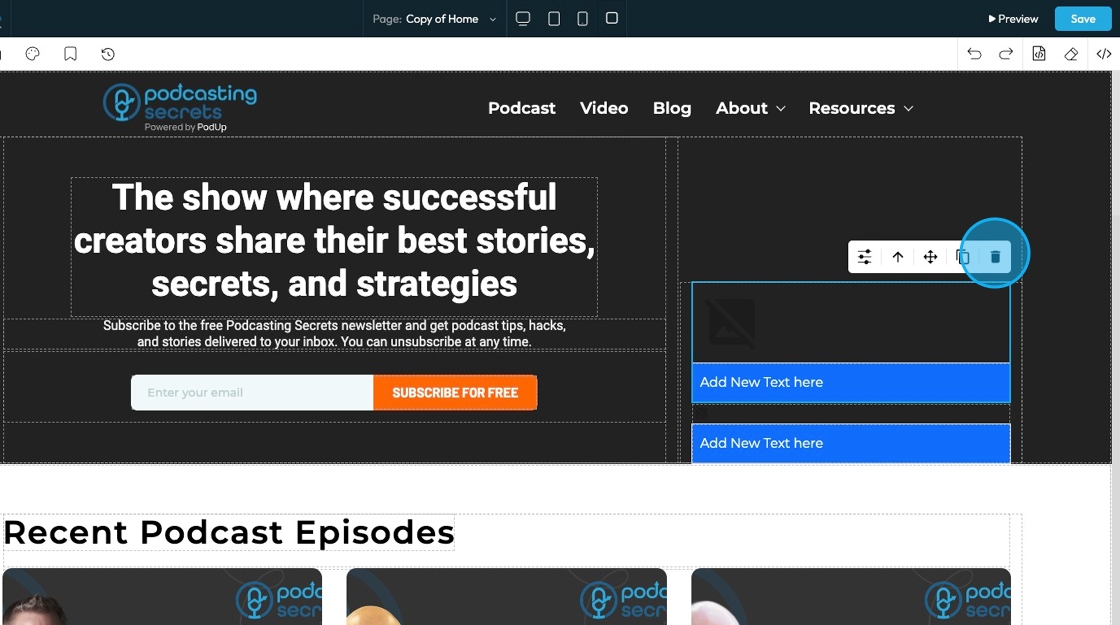Click the Podcasting Secrets logo
The image size is (1120, 625).
[x=180, y=107]
